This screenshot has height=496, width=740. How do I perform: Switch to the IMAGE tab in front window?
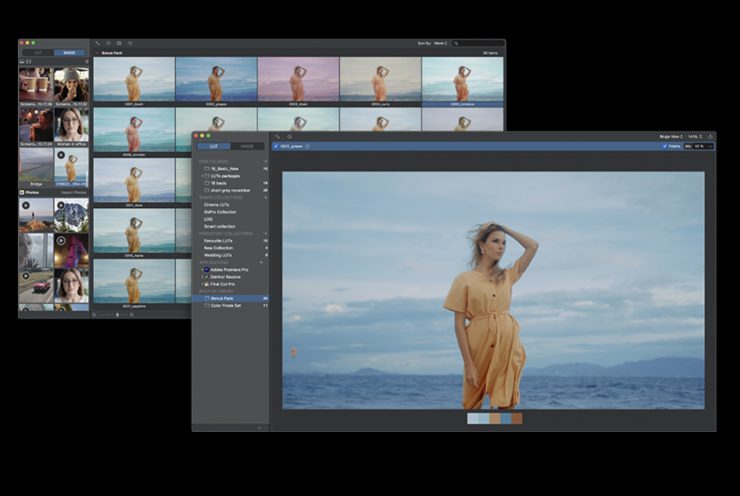(247, 146)
